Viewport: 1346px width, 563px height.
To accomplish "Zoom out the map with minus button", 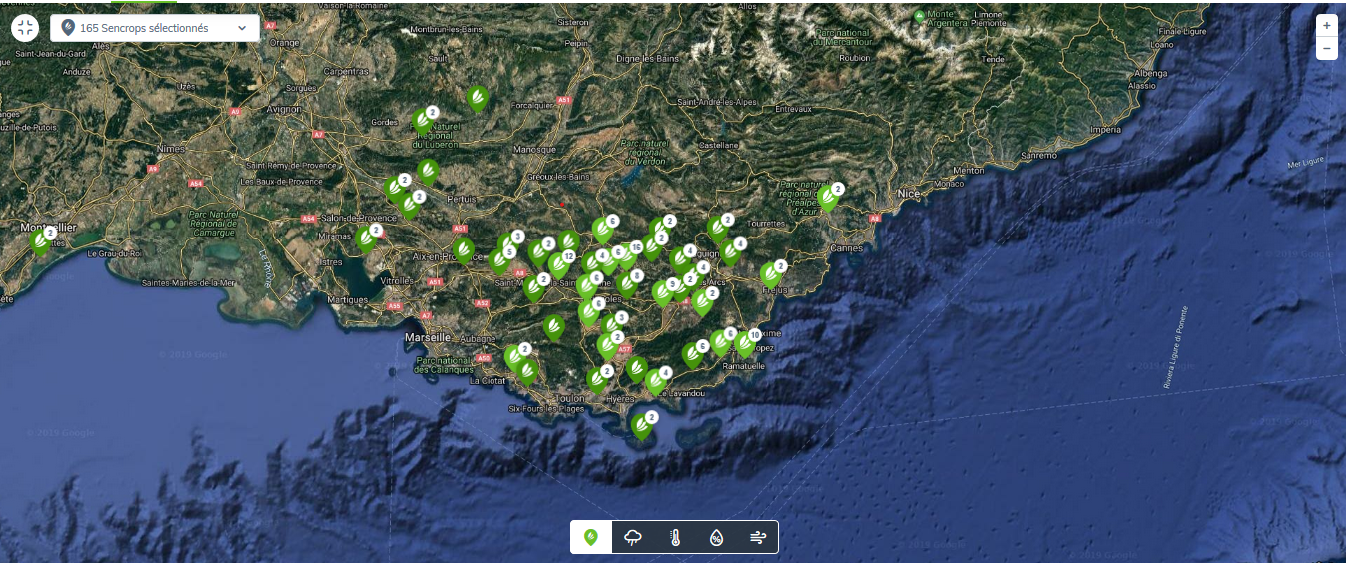I will 1326,48.
